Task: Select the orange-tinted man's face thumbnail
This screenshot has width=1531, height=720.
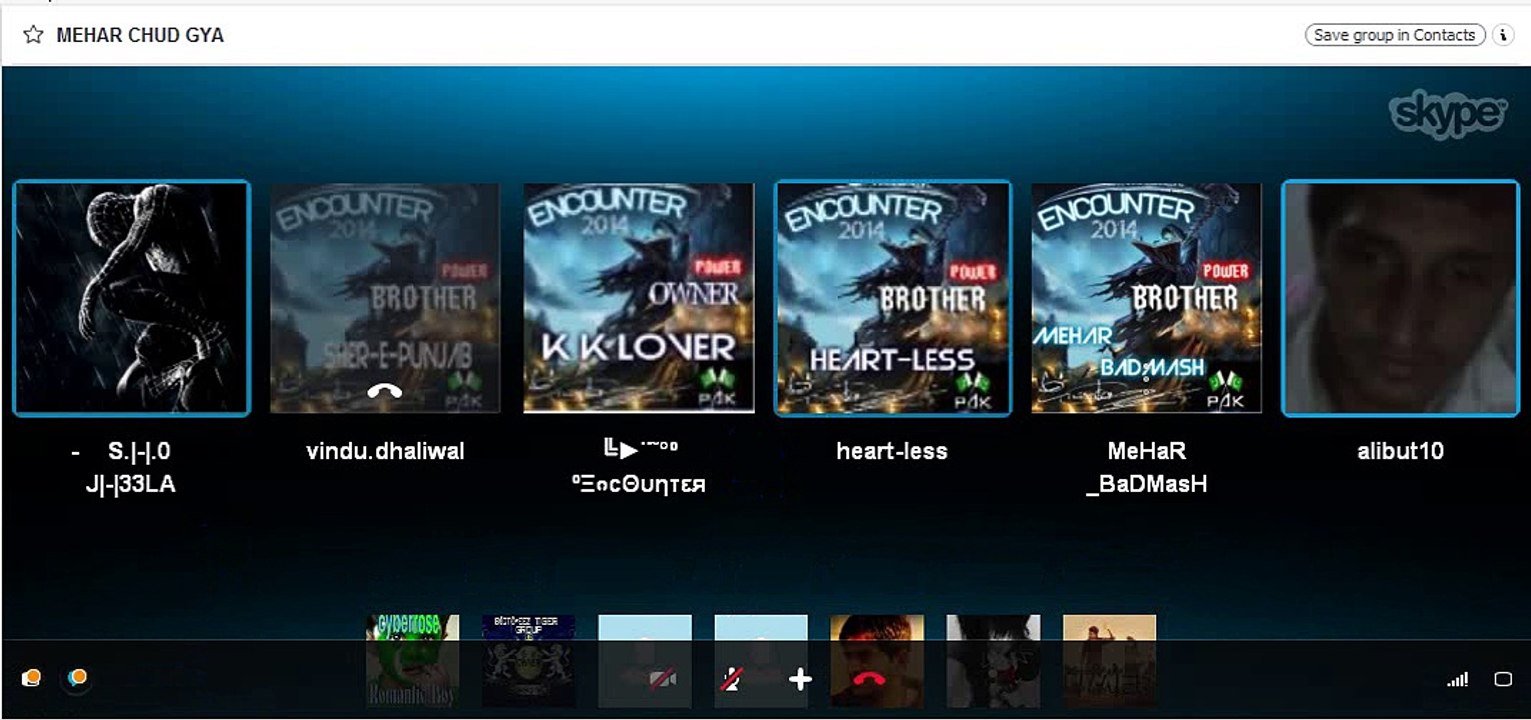Action: click(877, 661)
